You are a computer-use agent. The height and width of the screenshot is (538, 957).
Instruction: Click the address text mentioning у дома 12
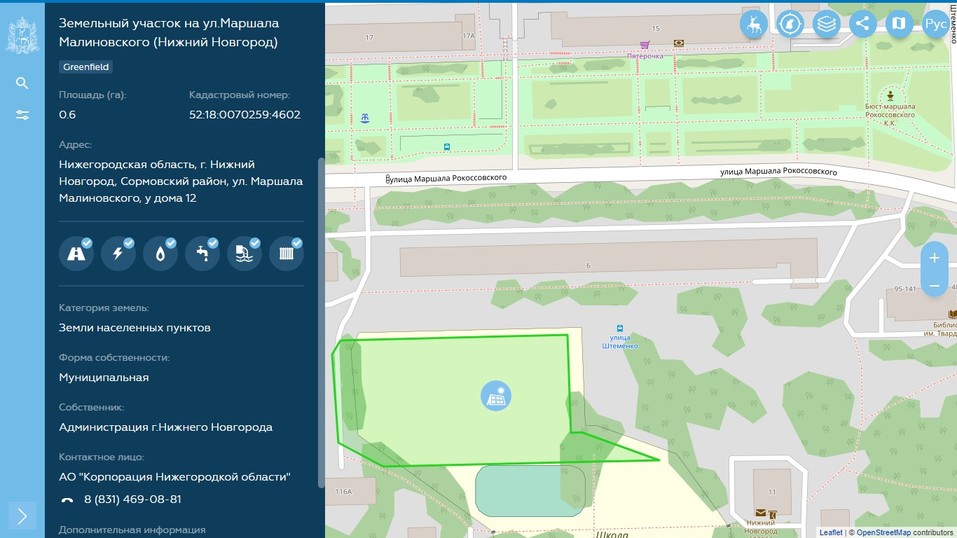(x=181, y=181)
